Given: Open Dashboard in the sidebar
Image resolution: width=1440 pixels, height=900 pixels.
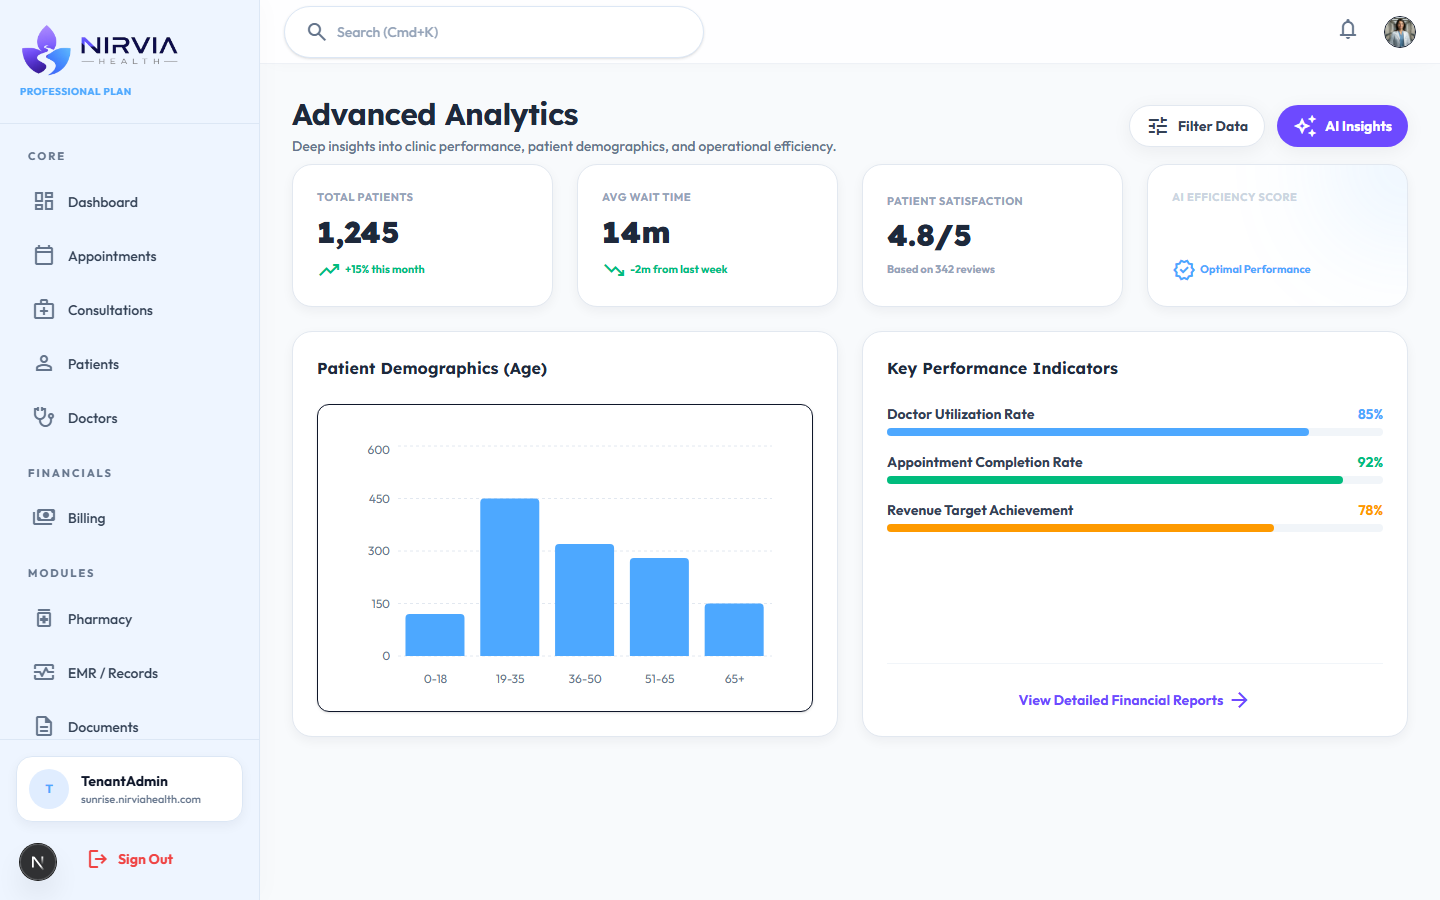Looking at the screenshot, I should coord(130,202).
